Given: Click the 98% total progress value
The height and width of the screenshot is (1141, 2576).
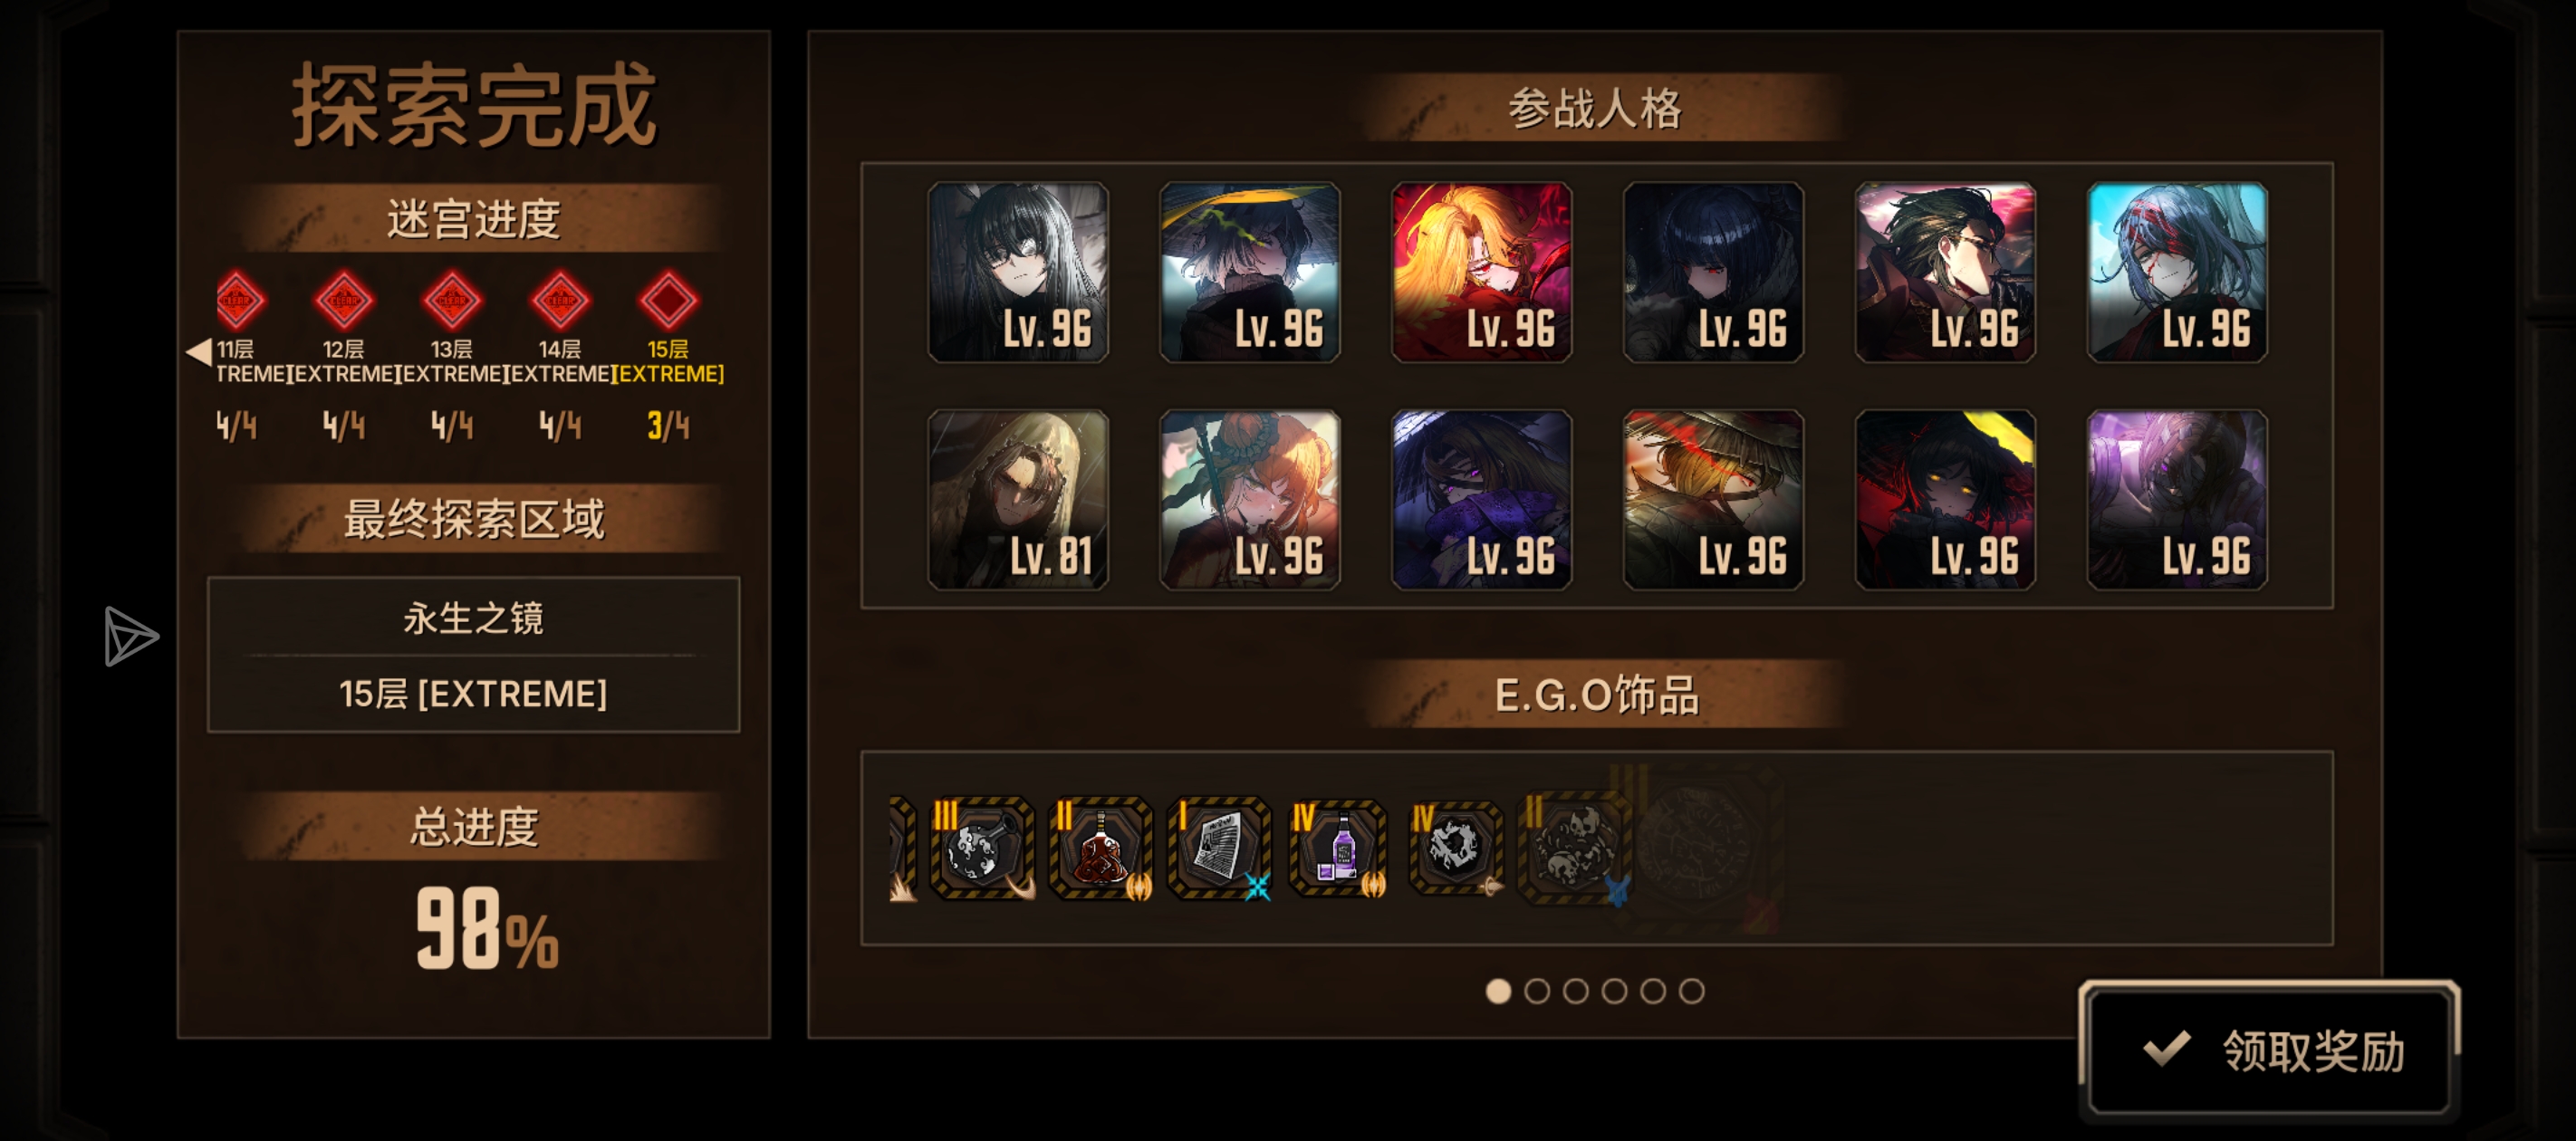Looking at the screenshot, I should (486, 929).
